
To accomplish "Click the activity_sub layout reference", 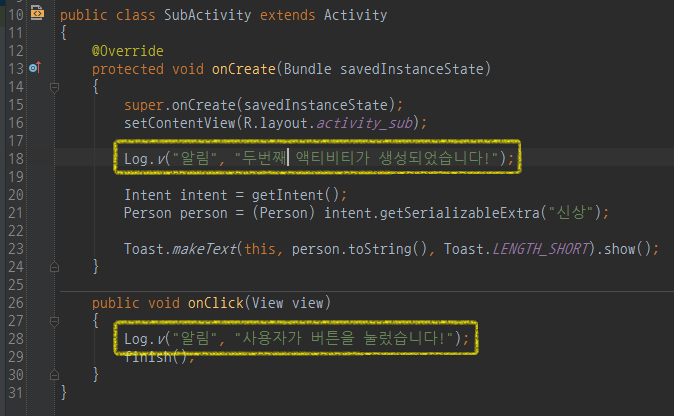I will 365,123.
